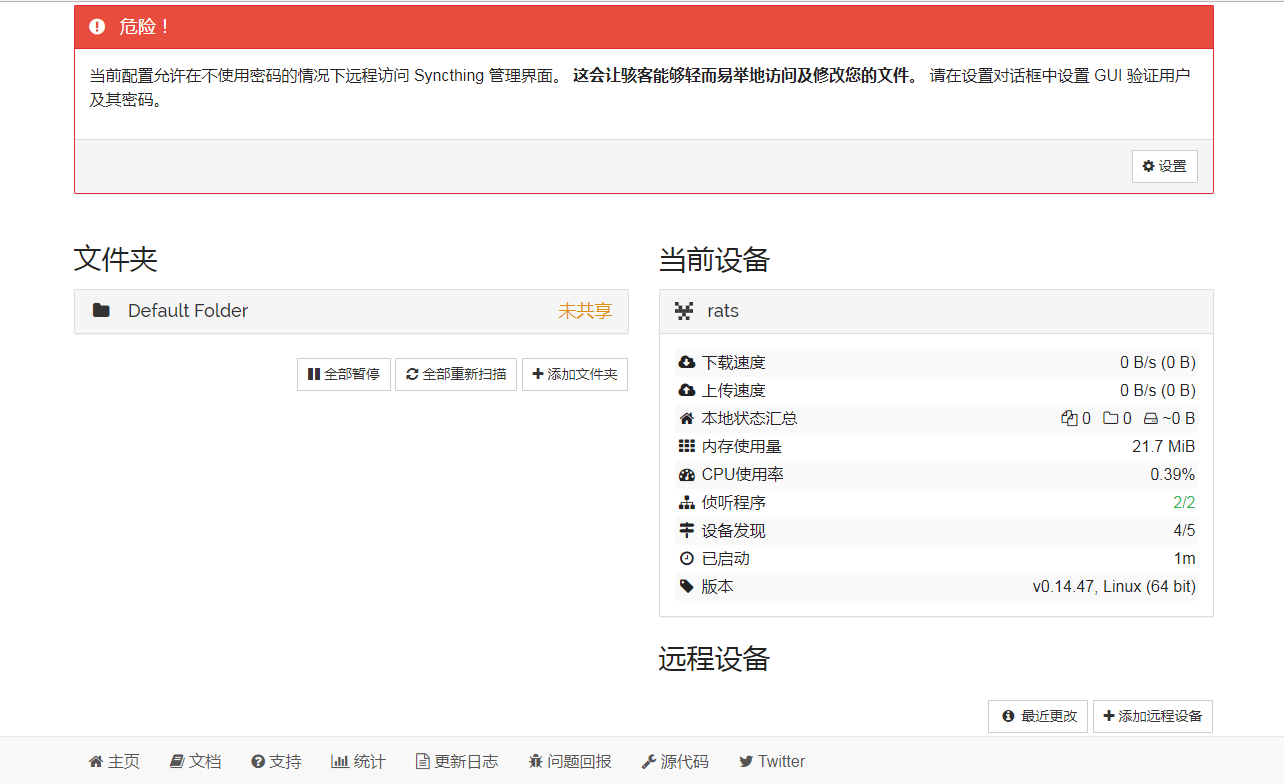Click the 内存使用量 grid icon
Viewport: 1284px width, 784px height.
point(686,446)
